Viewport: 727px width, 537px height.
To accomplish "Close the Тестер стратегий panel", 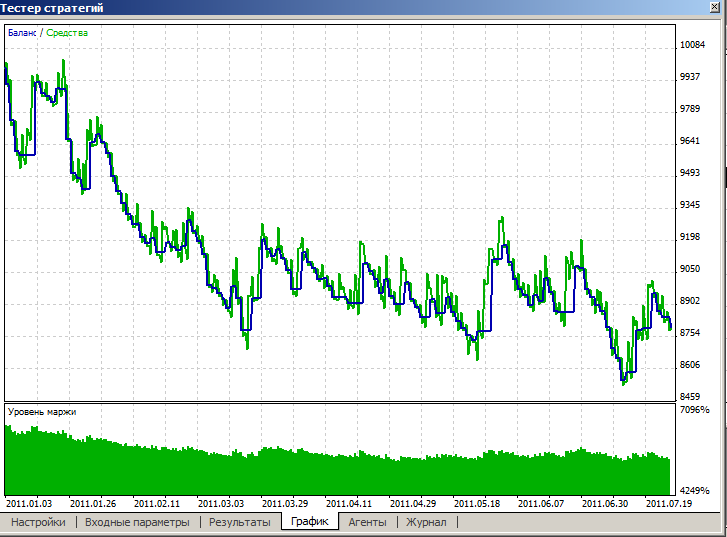I will pyautogui.click(x=715, y=7).
